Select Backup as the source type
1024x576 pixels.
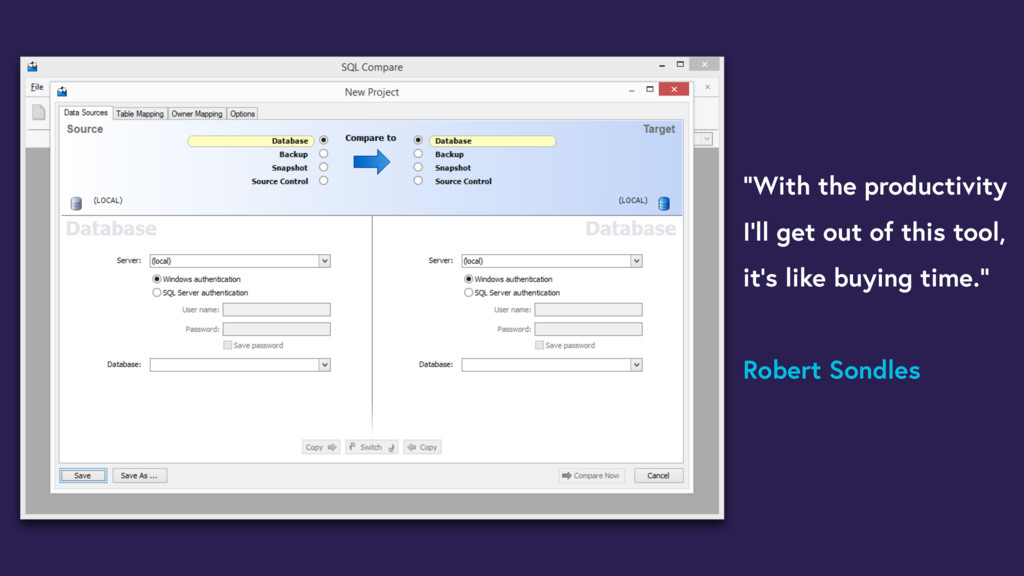(x=323, y=154)
